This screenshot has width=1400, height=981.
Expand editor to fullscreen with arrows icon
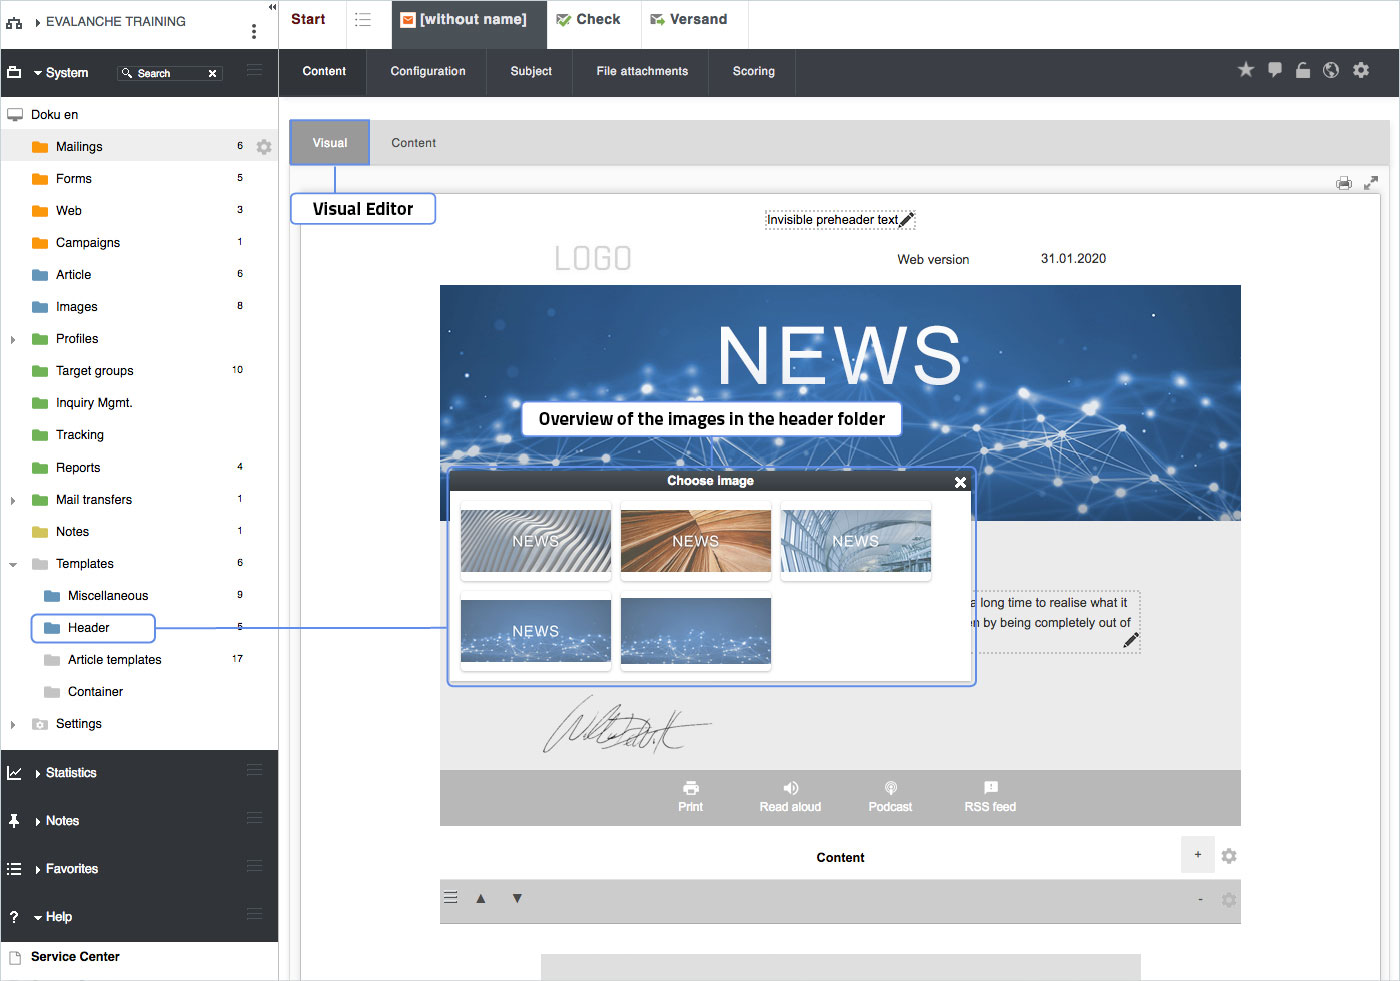pyautogui.click(x=1371, y=183)
